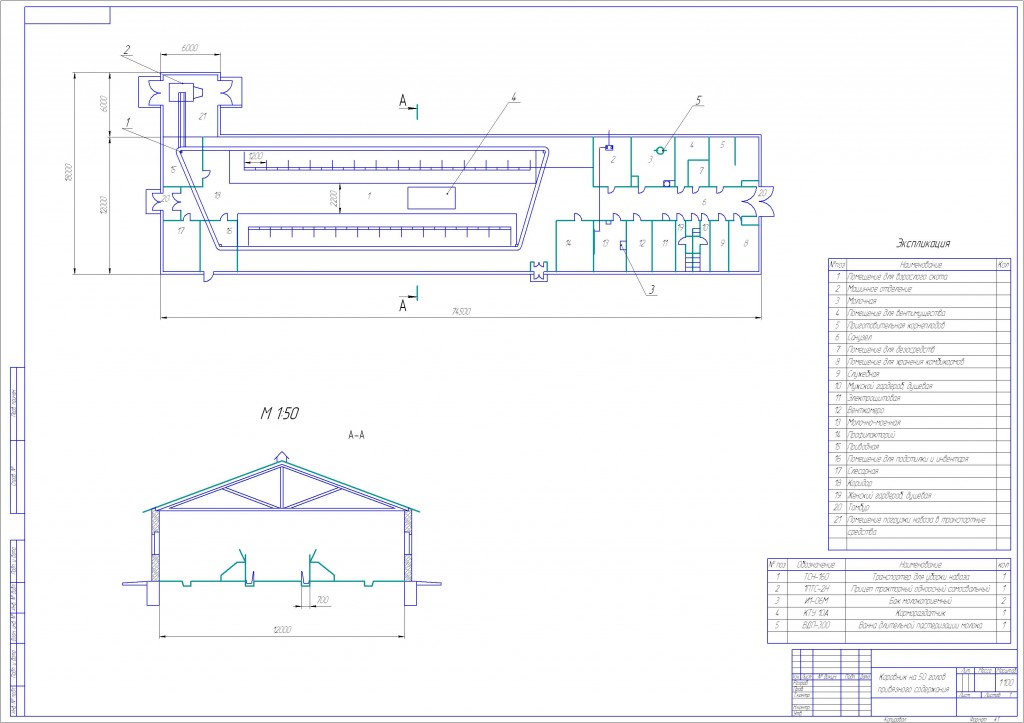Click the "Машинное отделение" row
This screenshot has width=1024, height=723.
[879, 289]
